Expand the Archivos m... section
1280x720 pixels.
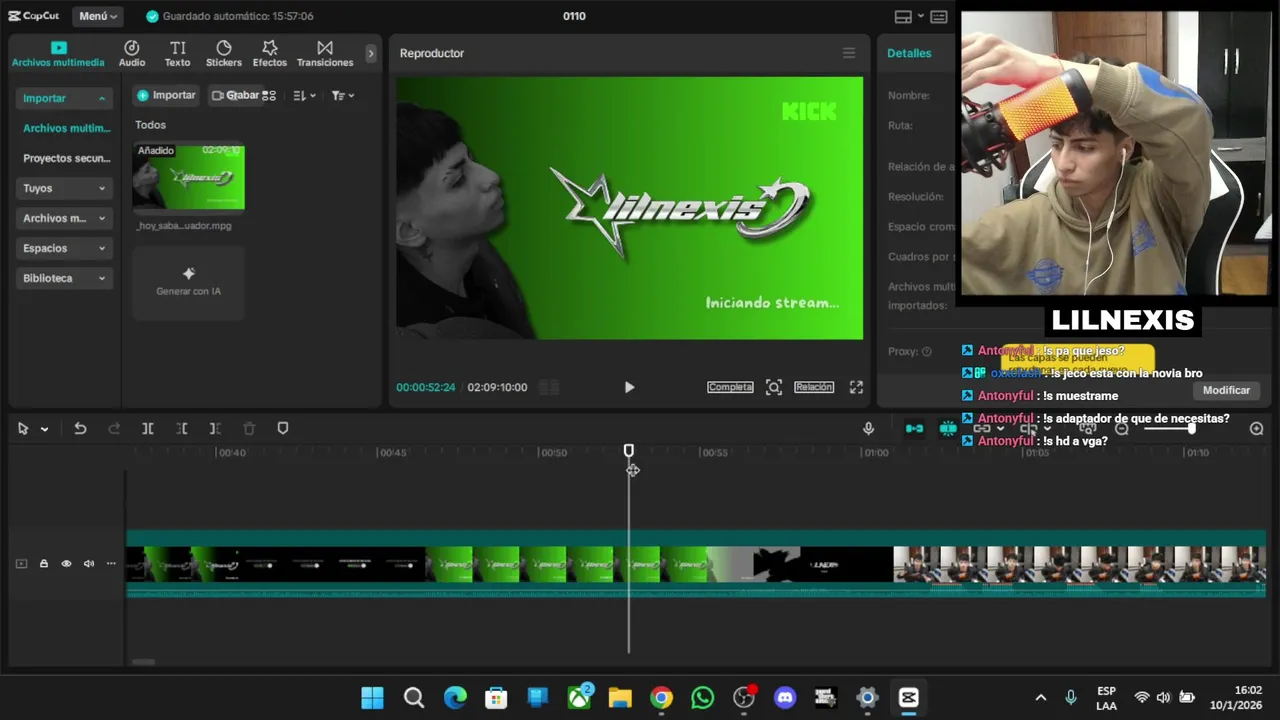[63, 218]
